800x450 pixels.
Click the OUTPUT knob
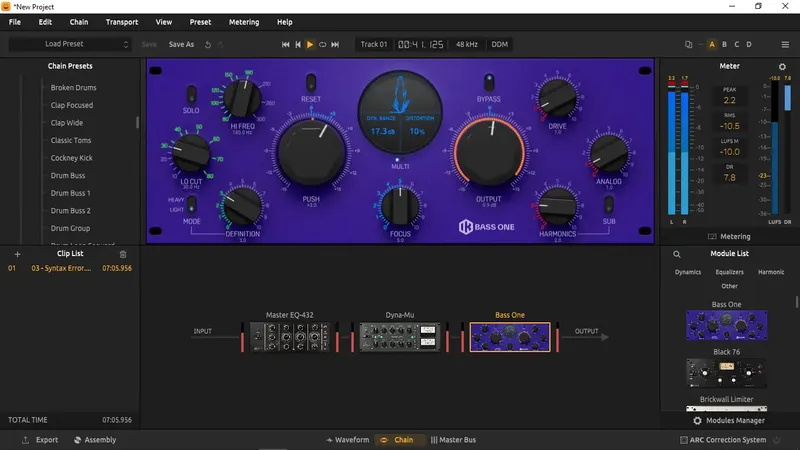(489, 152)
